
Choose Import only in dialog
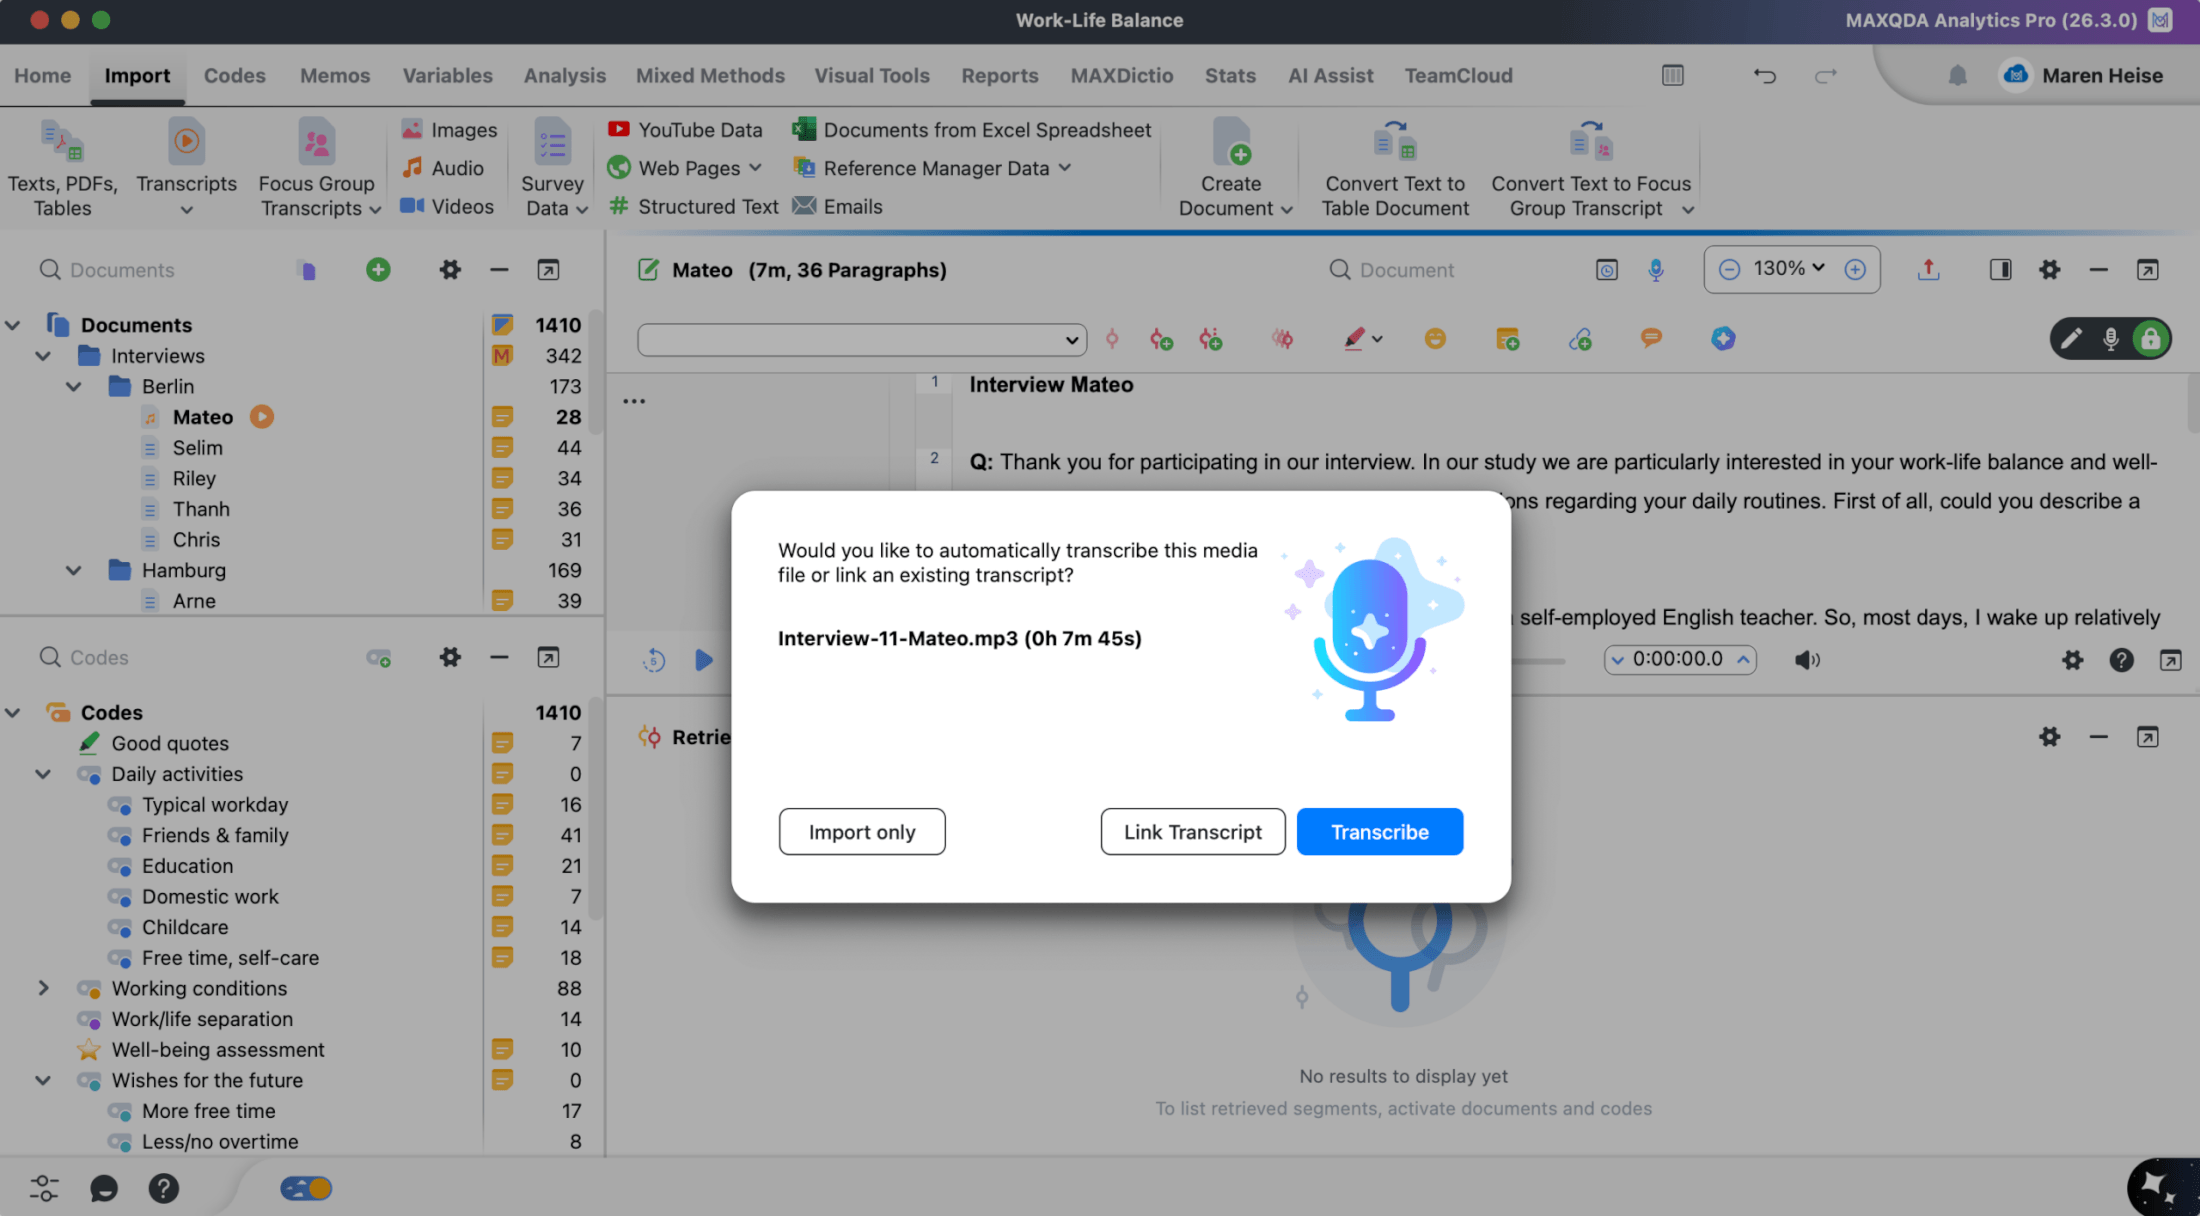coord(861,831)
